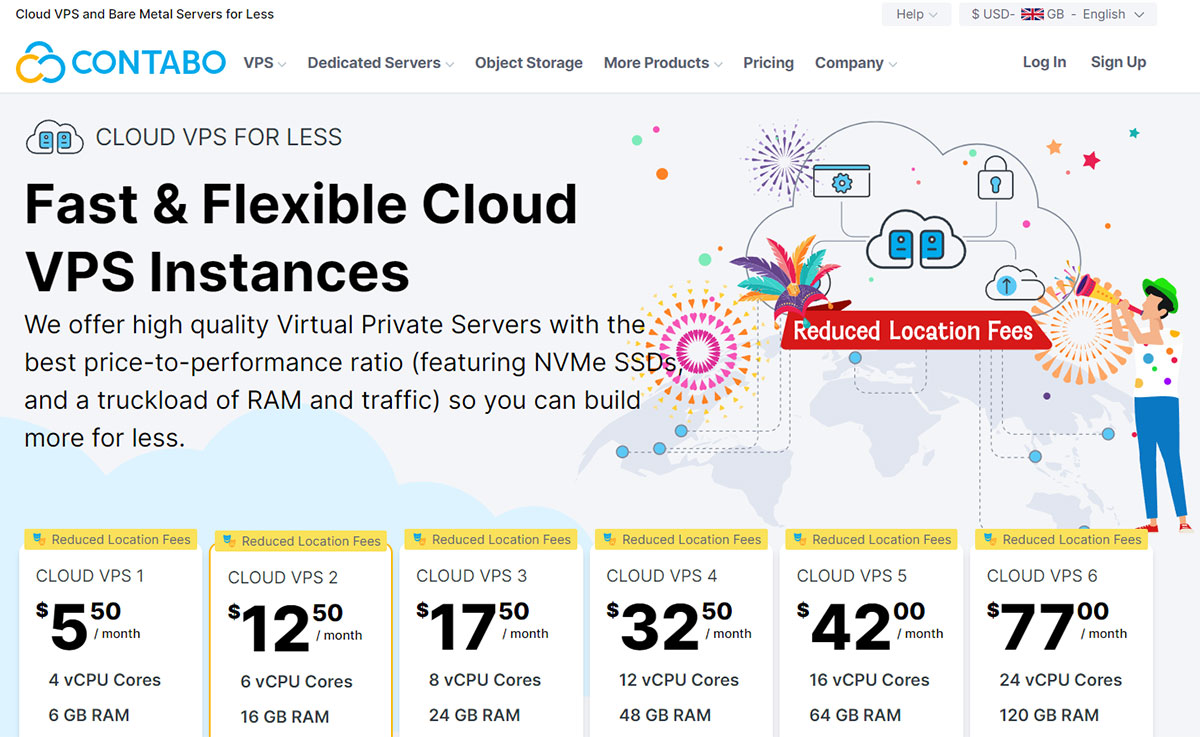1200x737 pixels.
Task: Select the CLOUD VPS 2 plan title
Action: point(283,577)
